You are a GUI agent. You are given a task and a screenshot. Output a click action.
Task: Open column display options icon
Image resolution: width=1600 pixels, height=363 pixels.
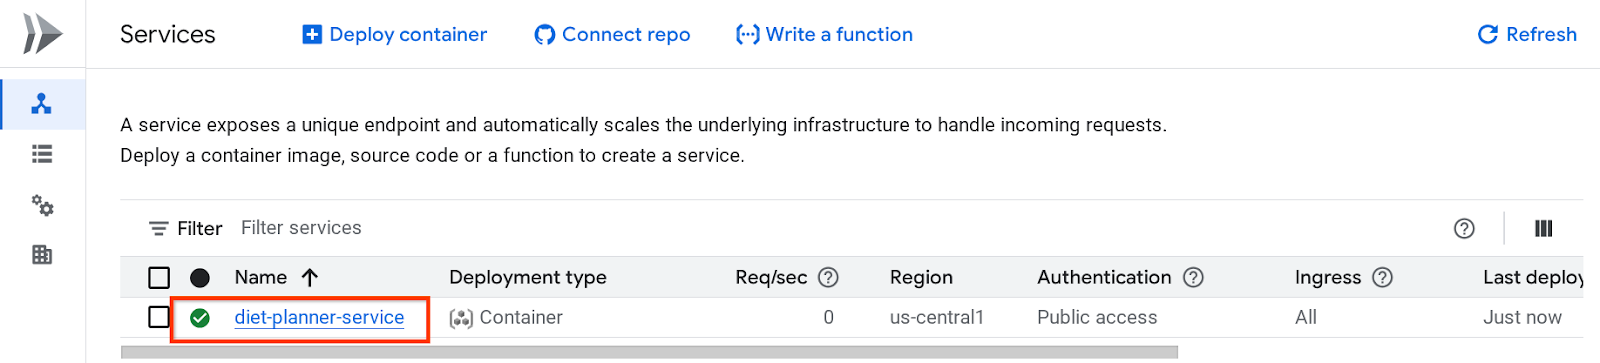pyautogui.click(x=1543, y=229)
